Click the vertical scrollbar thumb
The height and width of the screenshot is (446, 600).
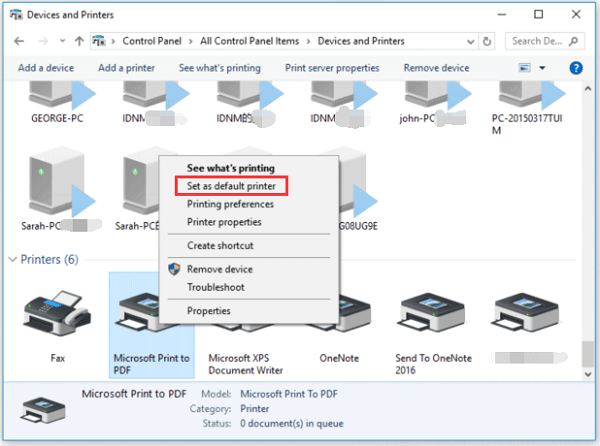tap(588, 354)
